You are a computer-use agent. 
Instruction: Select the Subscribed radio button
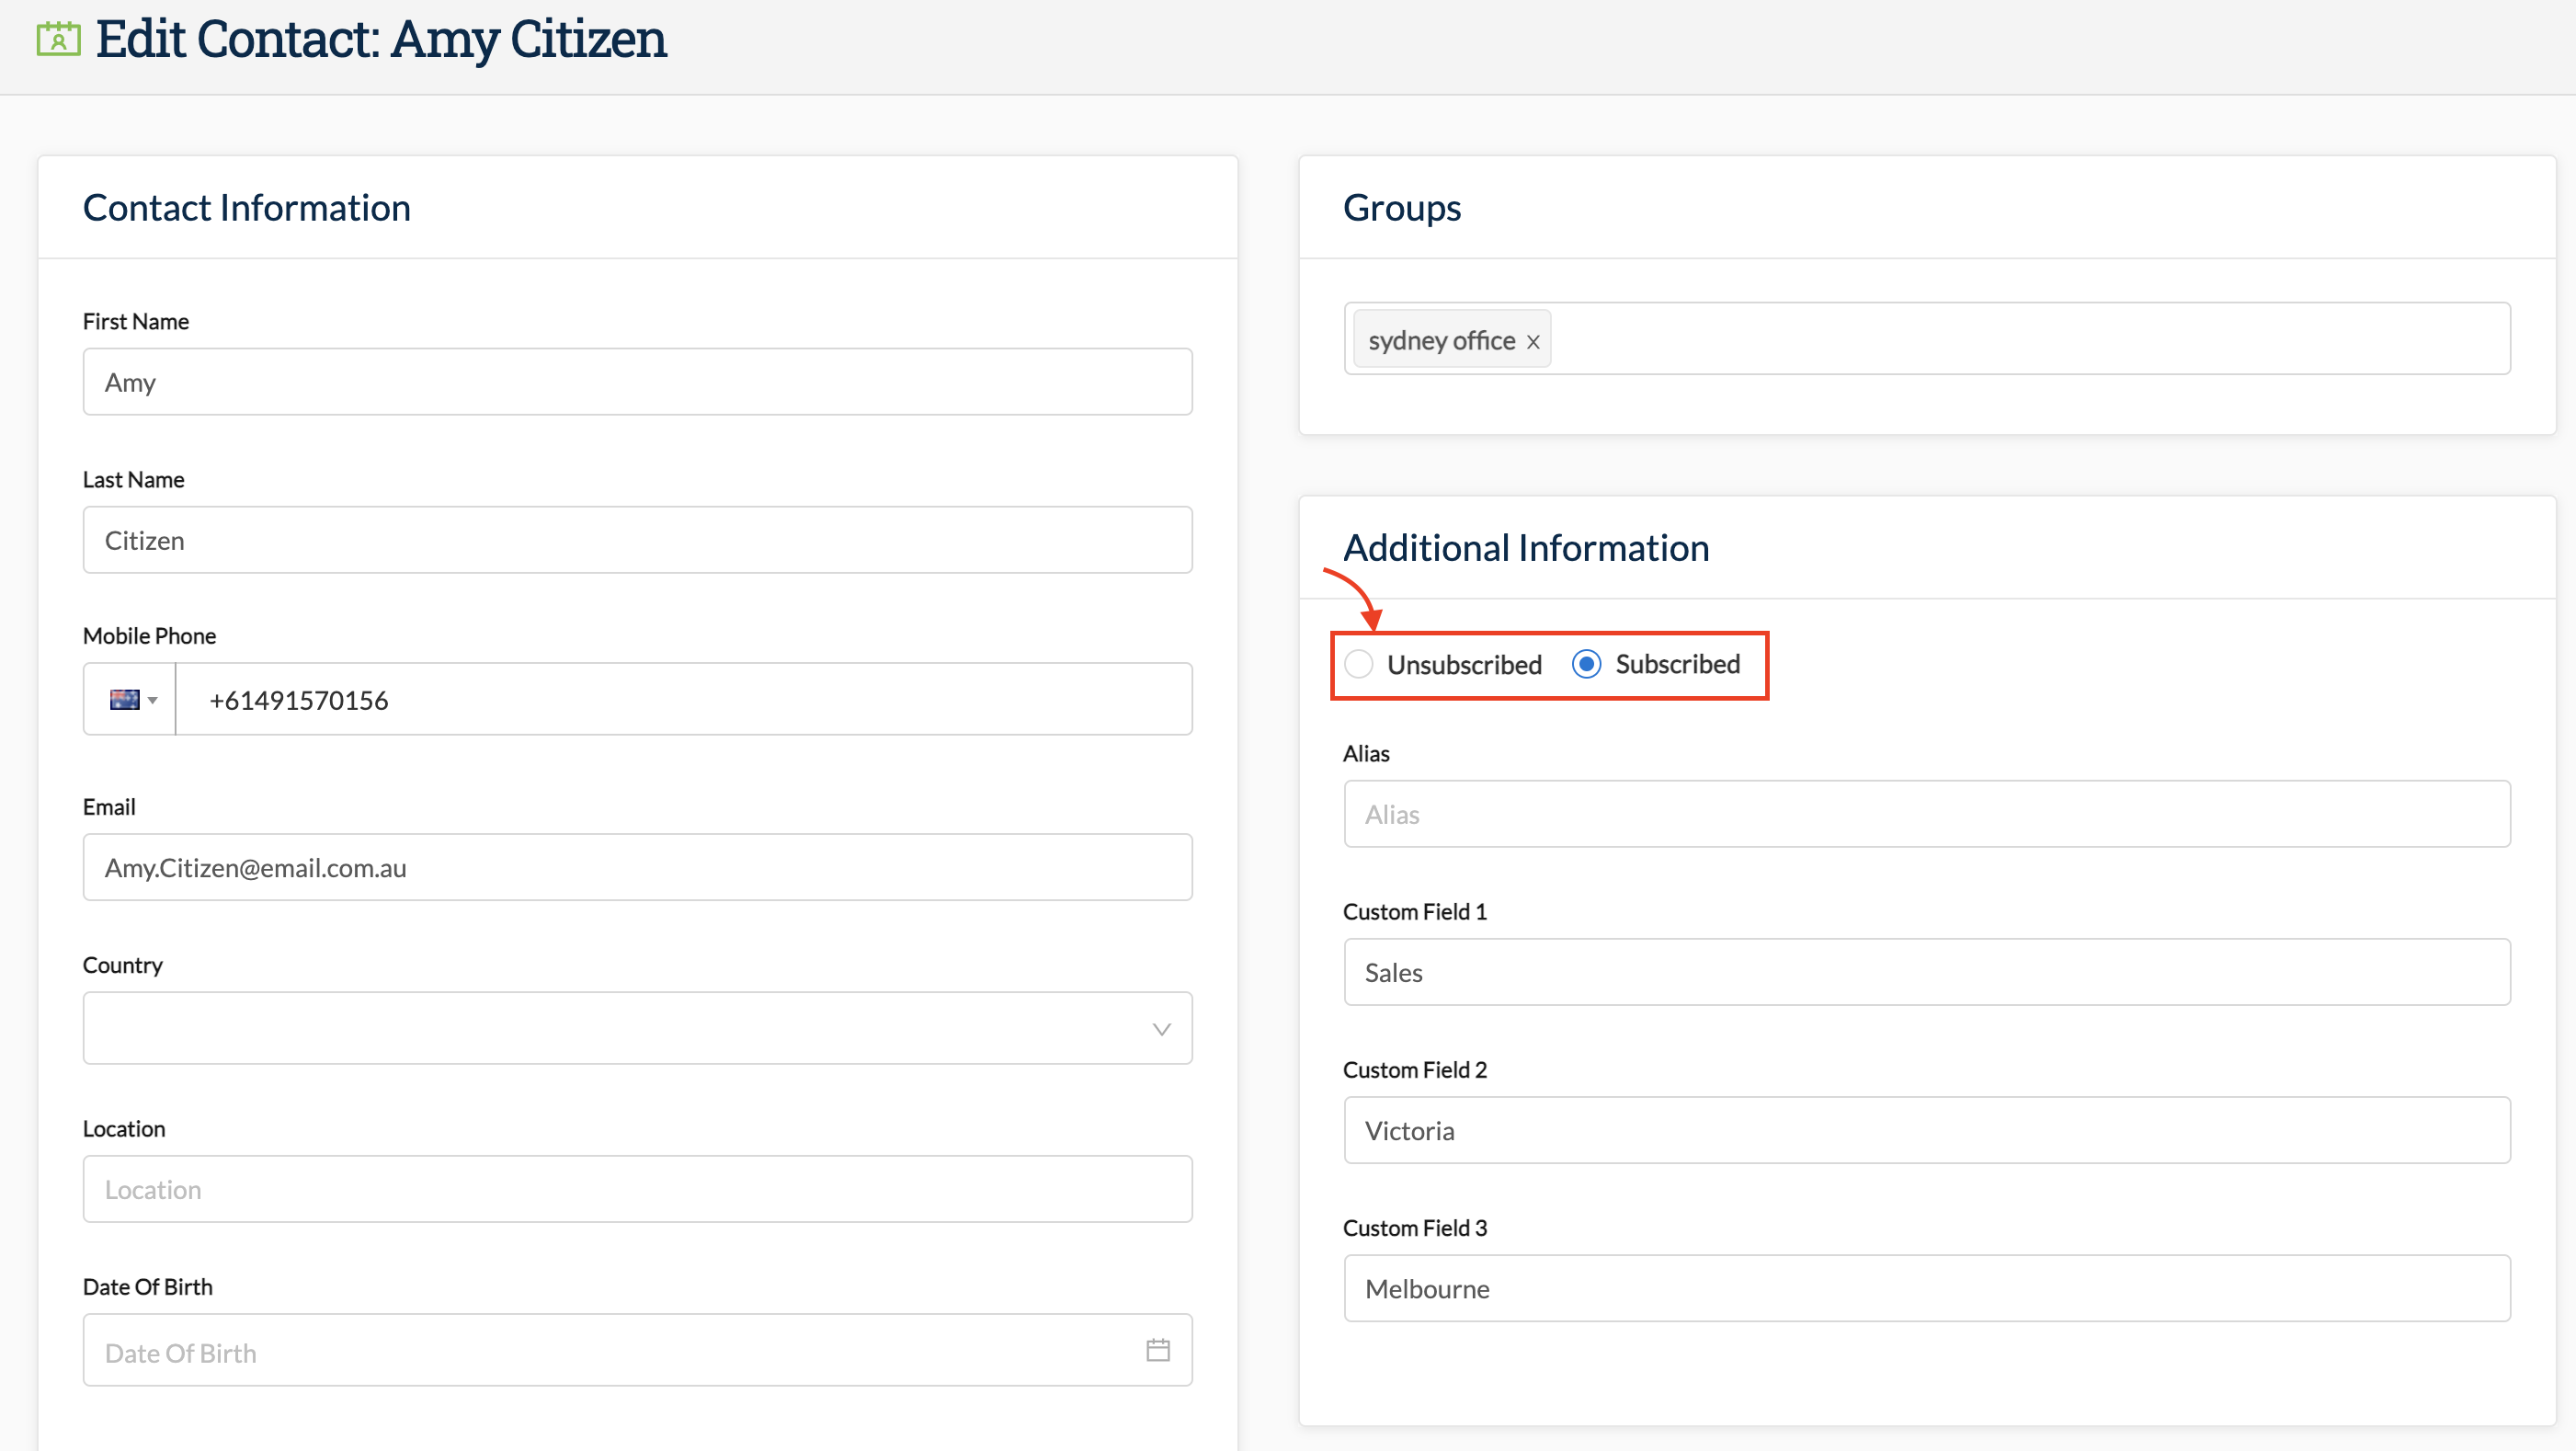click(x=1586, y=664)
